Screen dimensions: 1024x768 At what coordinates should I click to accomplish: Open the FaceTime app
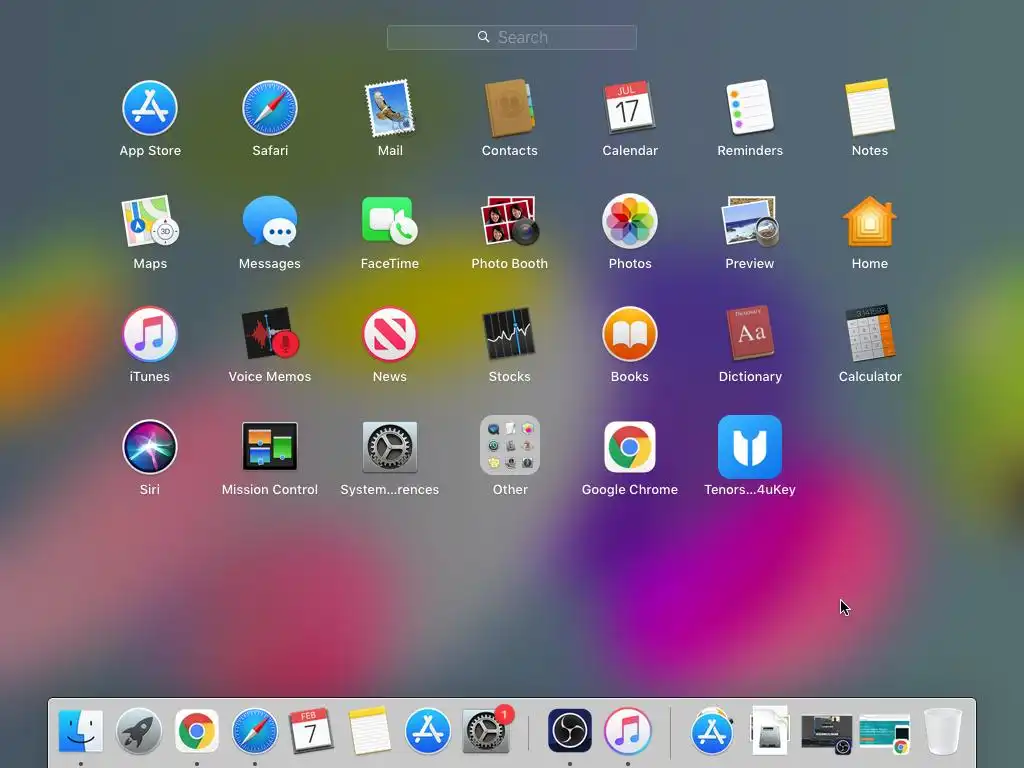point(390,221)
